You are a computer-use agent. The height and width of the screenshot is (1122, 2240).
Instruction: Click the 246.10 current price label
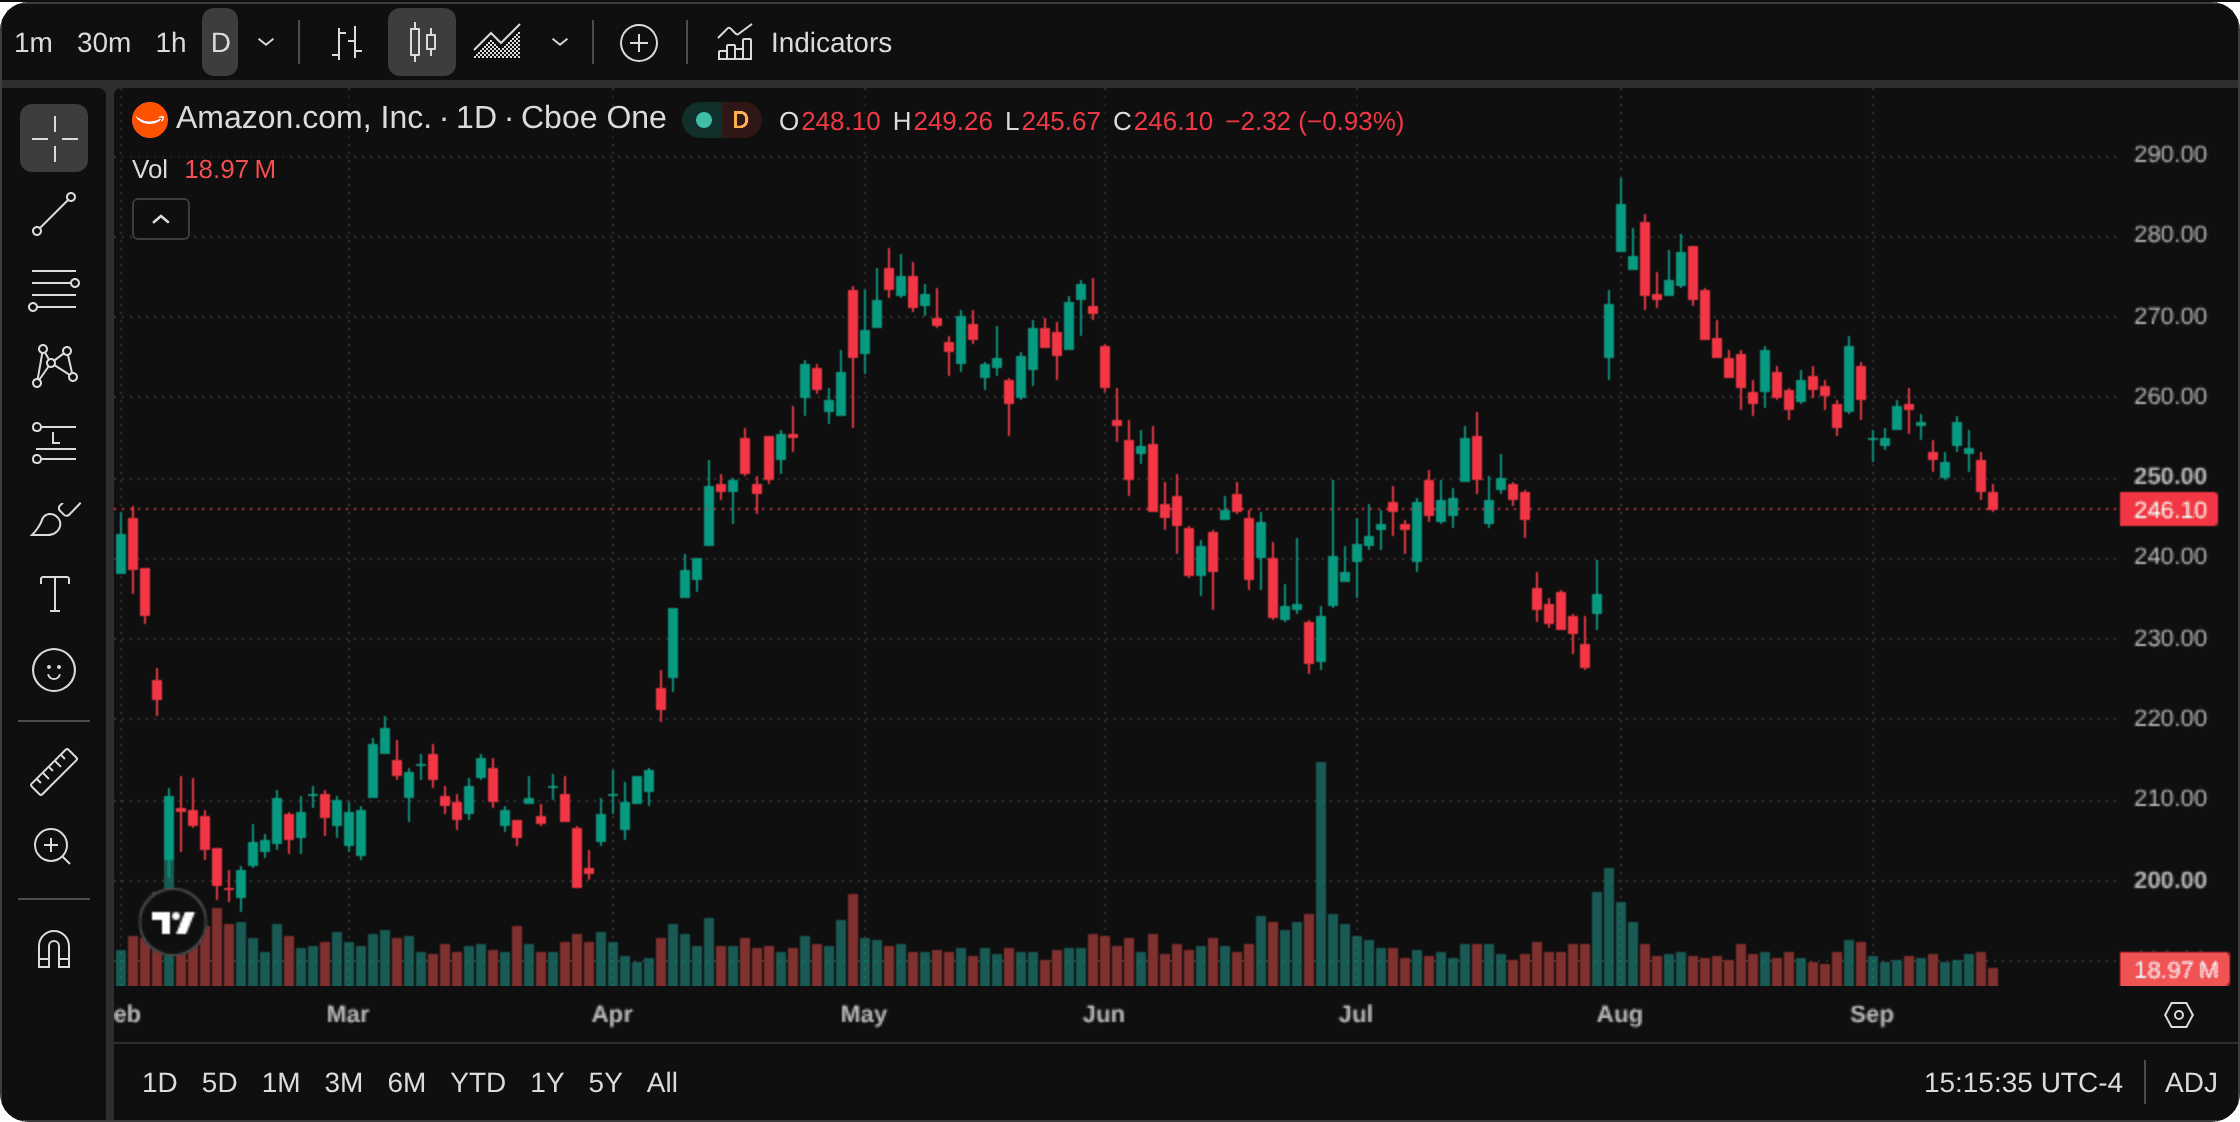2170,510
